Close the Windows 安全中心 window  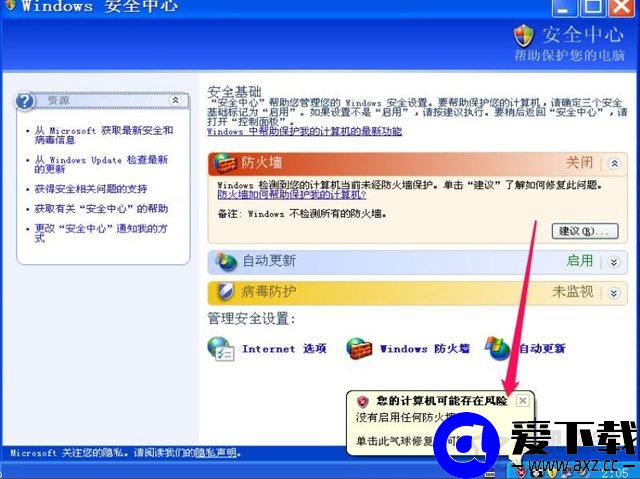coord(621,7)
